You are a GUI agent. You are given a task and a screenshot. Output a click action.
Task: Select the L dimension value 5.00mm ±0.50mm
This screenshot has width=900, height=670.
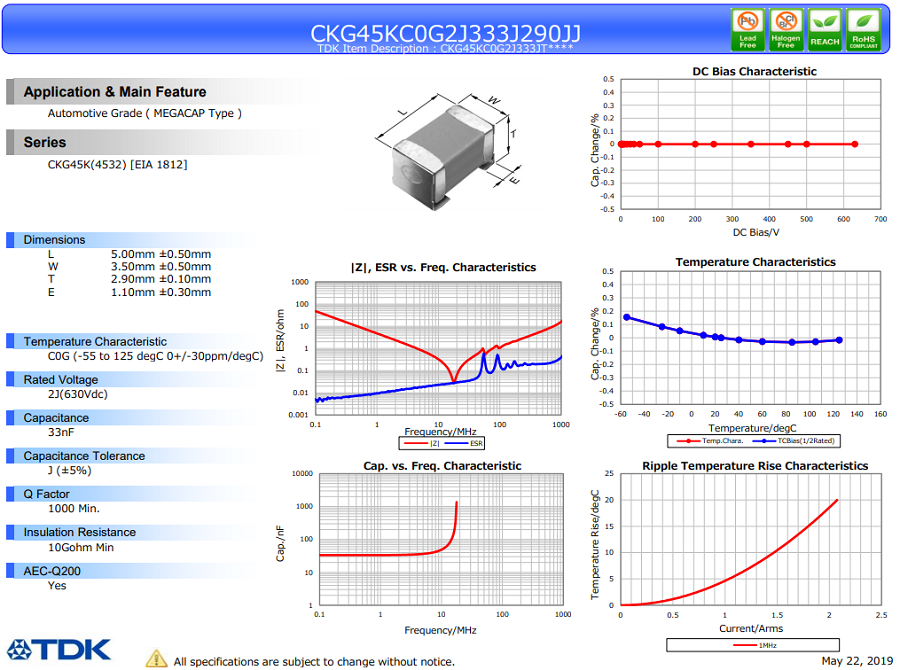click(x=161, y=254)
